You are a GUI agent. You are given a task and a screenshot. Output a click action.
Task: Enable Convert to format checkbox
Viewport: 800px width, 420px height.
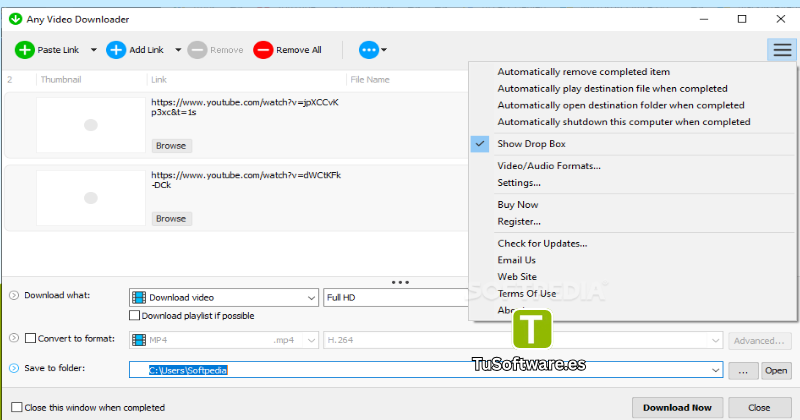click(31, 338)
